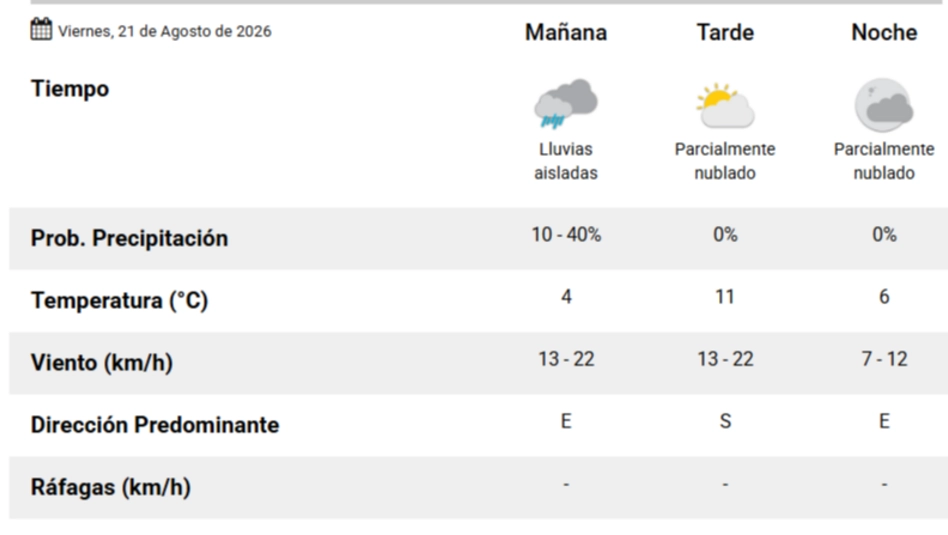This screenshot has height=535, width=948.
Task: Click the Tarde temperature value 11
Action: [725, 297]
